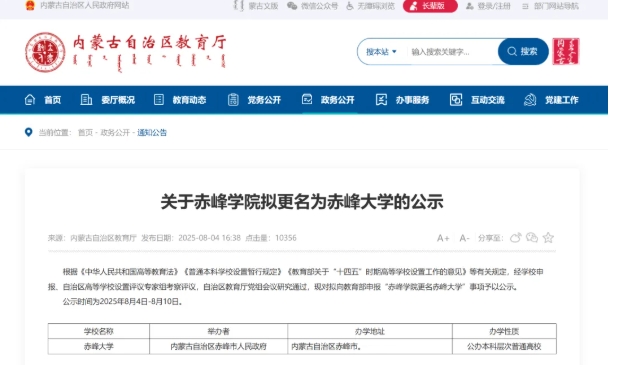The image size is (625, 381).
Task: Go to 首页 in breadcrumb
Action: click(85, 133)
